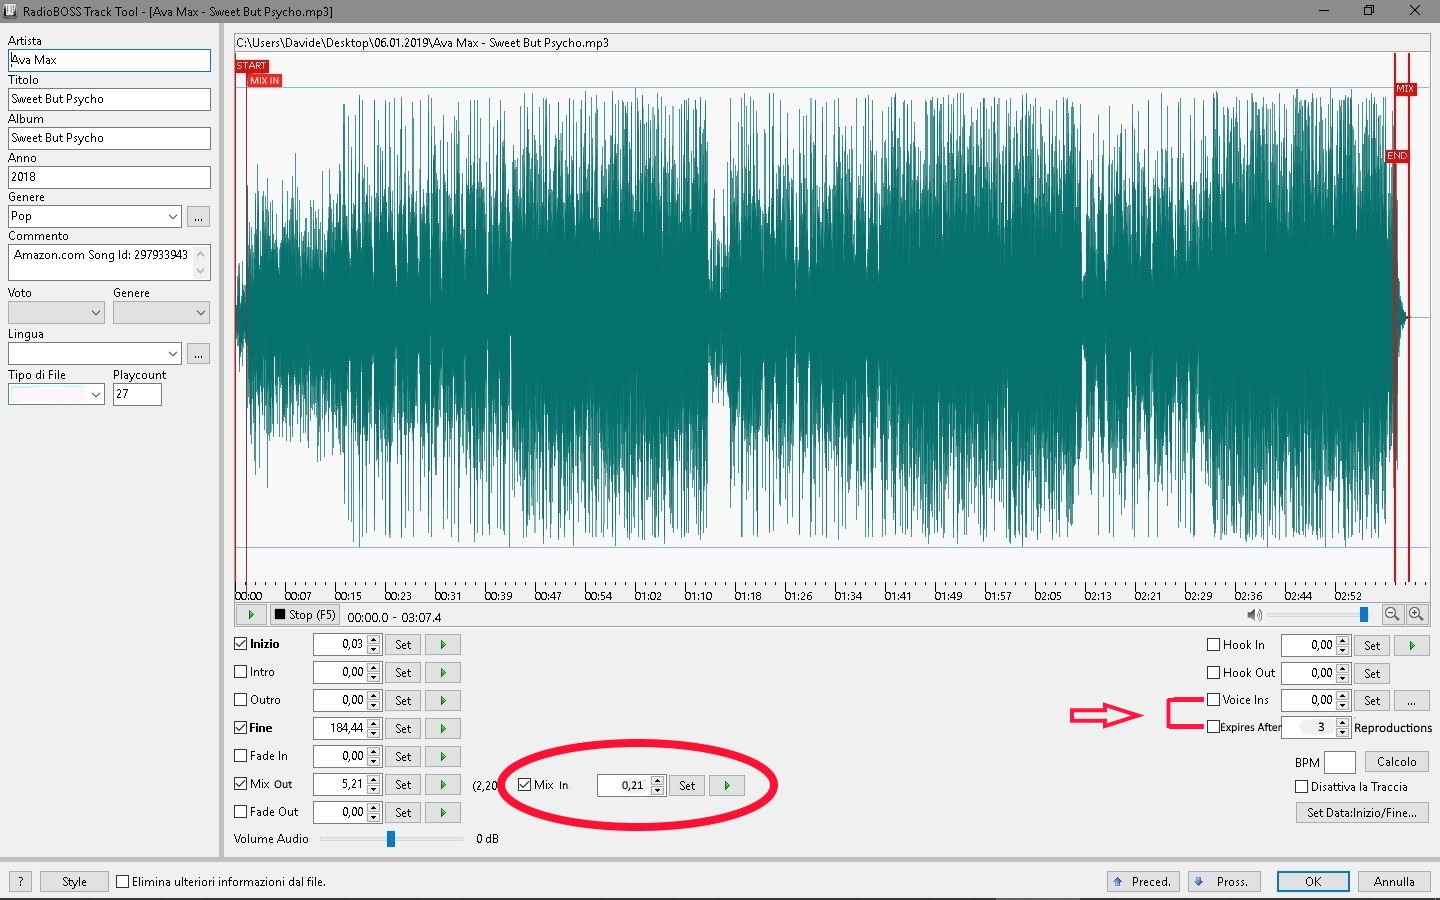Mute audio via the speaker icon
The height and width of the screenshot is (900, 1440).
coord(1254,615)
